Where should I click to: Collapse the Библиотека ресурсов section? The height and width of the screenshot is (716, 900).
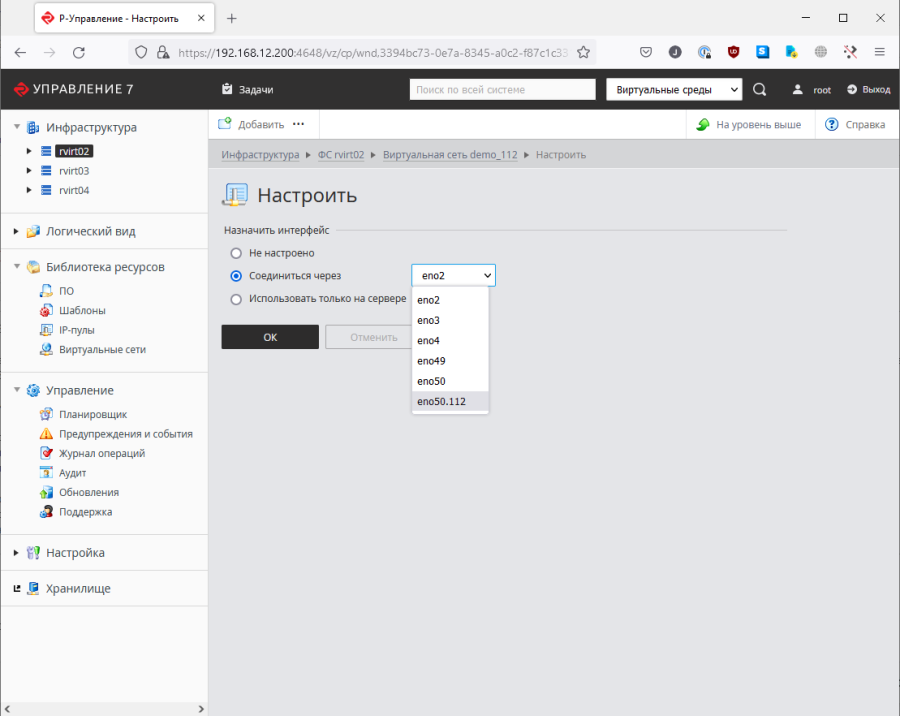click(x=17, y=267)
